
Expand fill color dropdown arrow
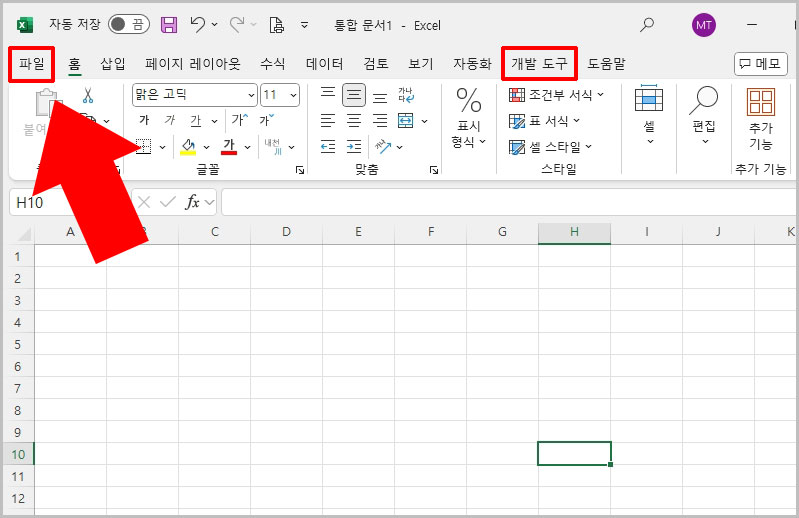[206, 147]
